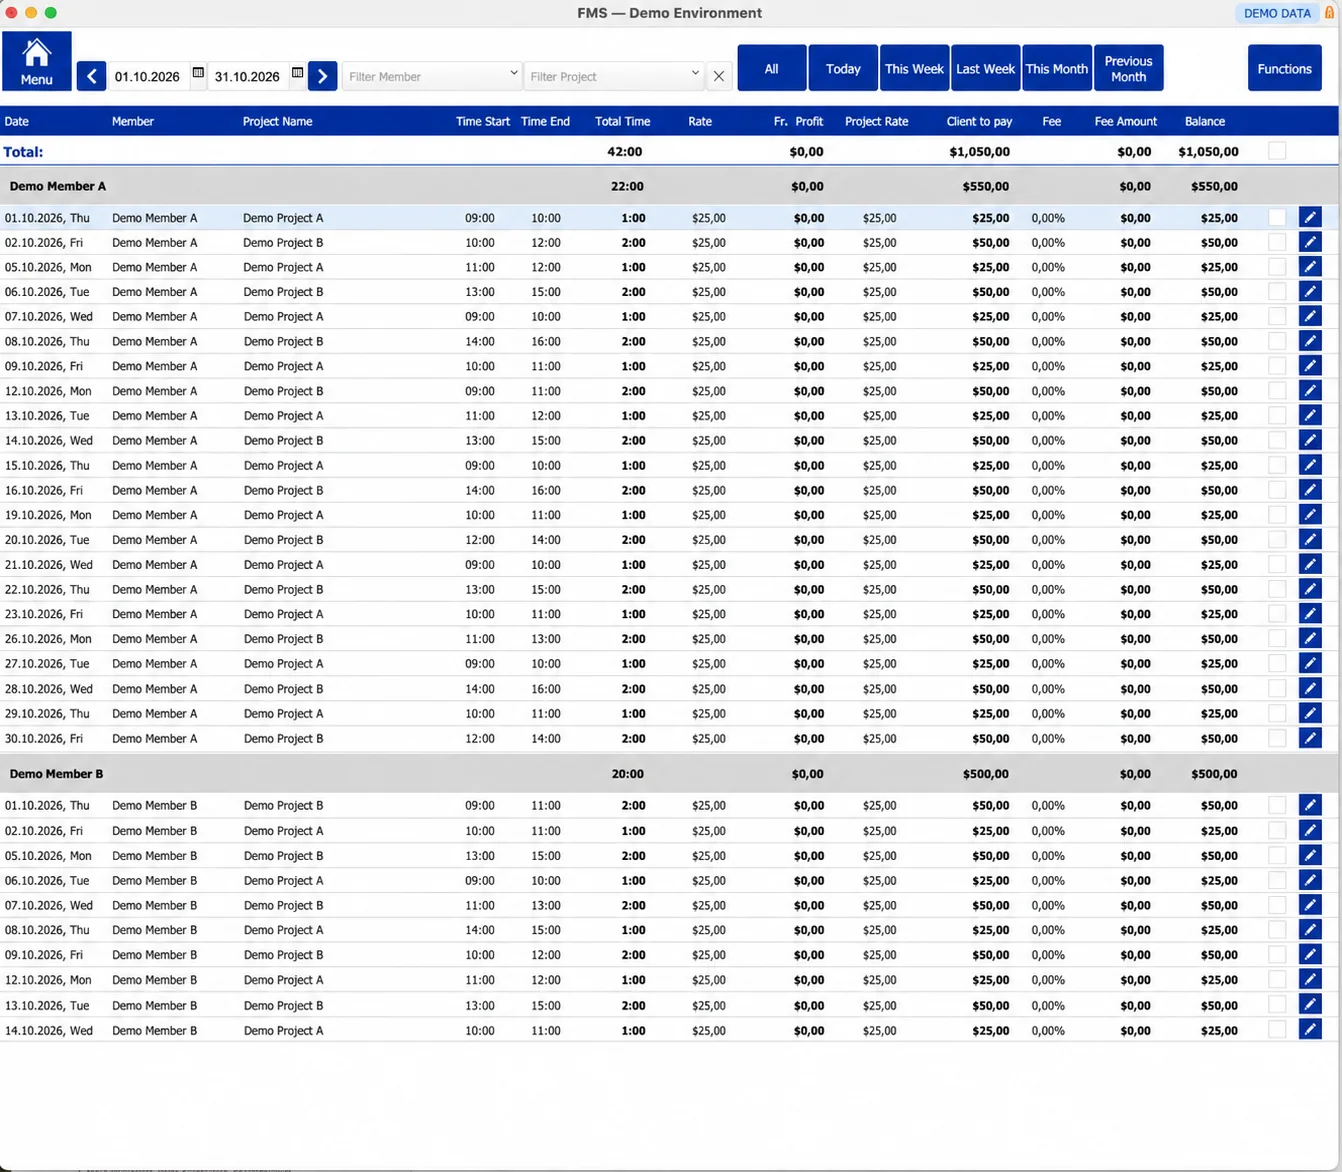Edit Demo Member B entry on 14.10.2026
Screen dimensions: 1342x1172
tap(1310, 1030)
